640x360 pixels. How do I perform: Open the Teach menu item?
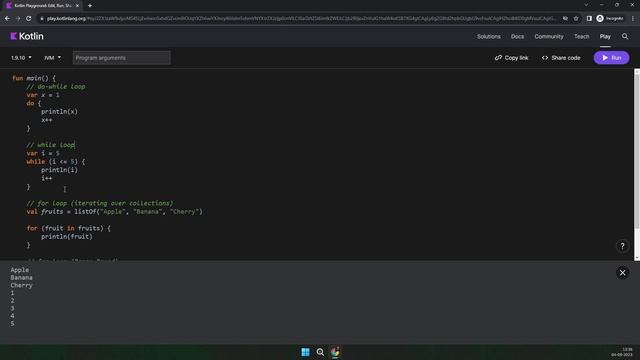581,36
